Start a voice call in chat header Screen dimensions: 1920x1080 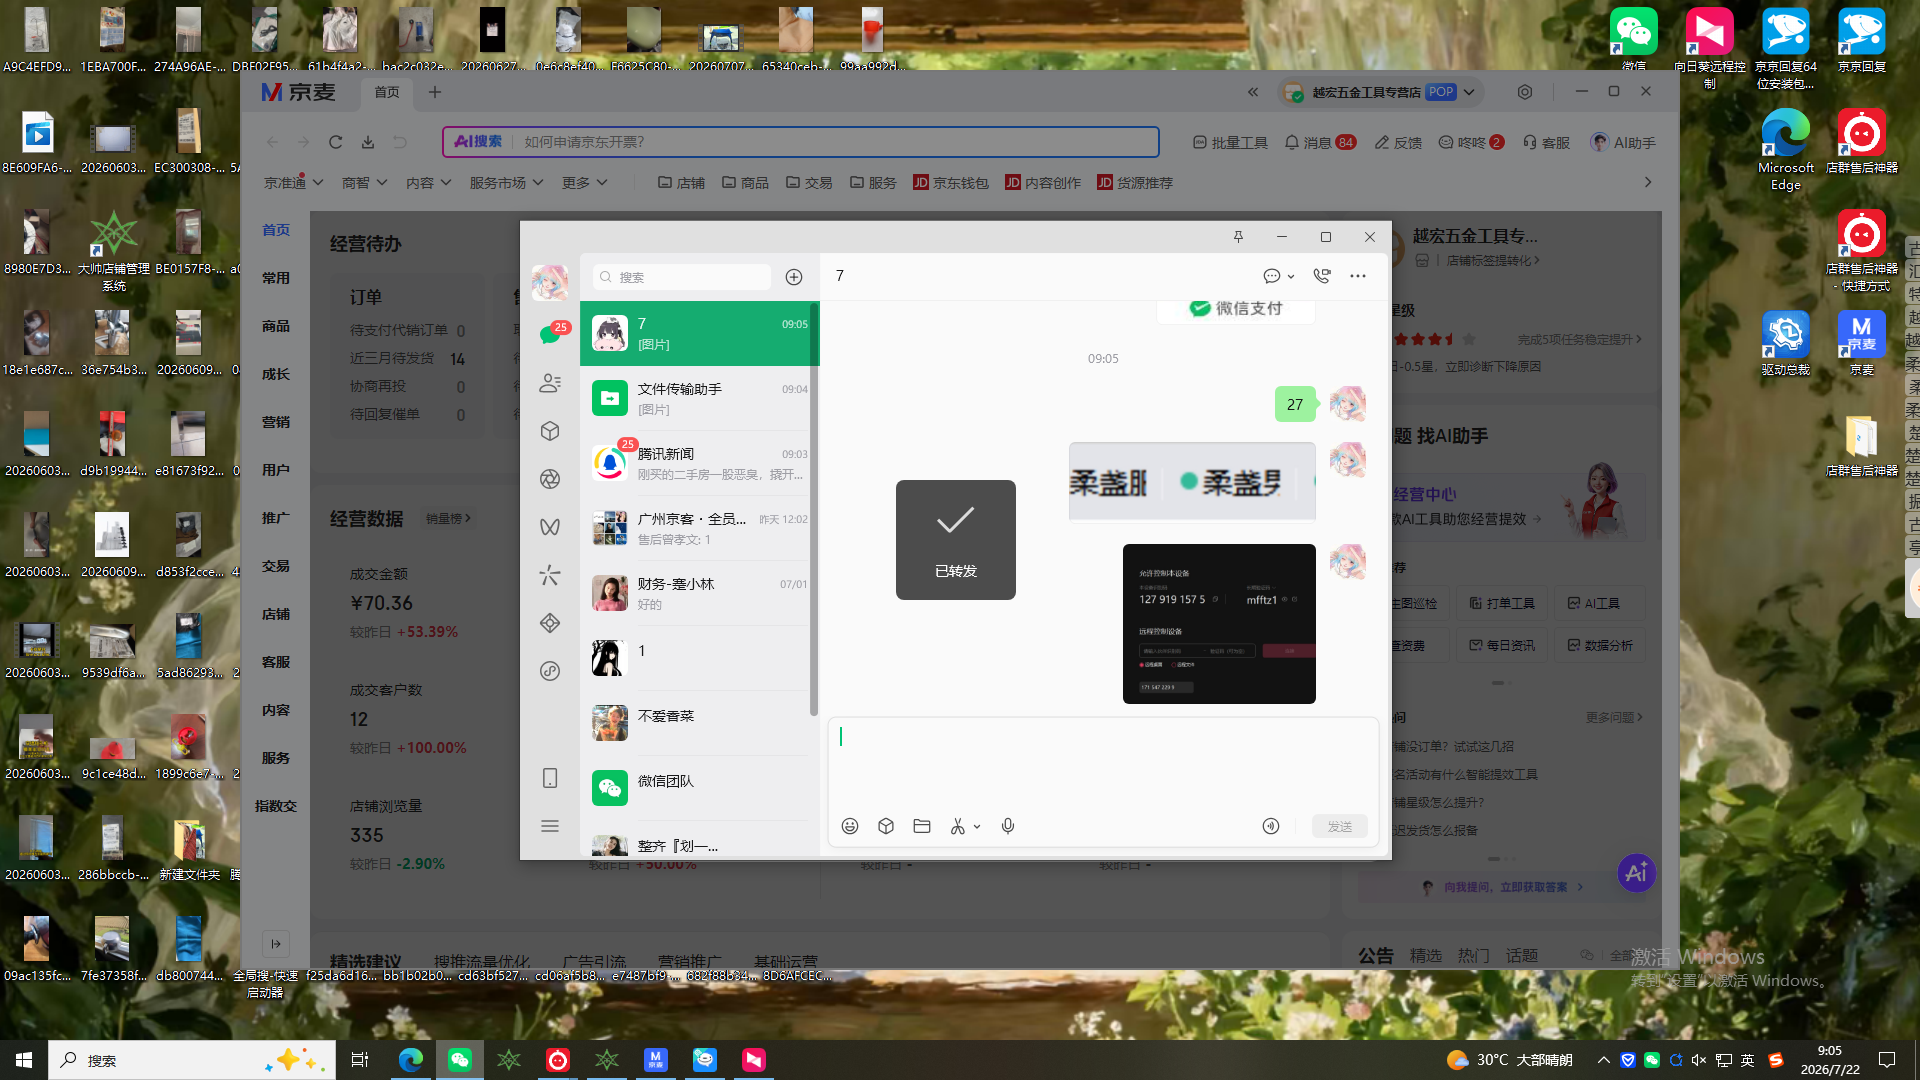pos(1322,276)
